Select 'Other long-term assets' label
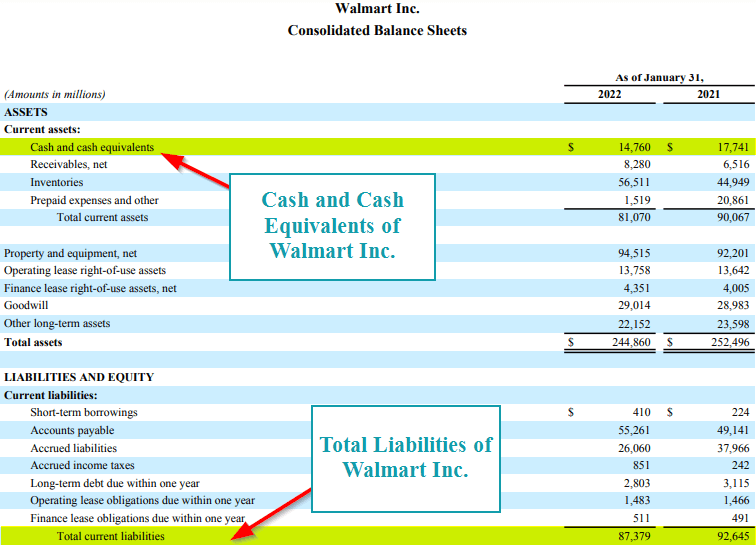This screenshot has height=545, width=756. 57,324
